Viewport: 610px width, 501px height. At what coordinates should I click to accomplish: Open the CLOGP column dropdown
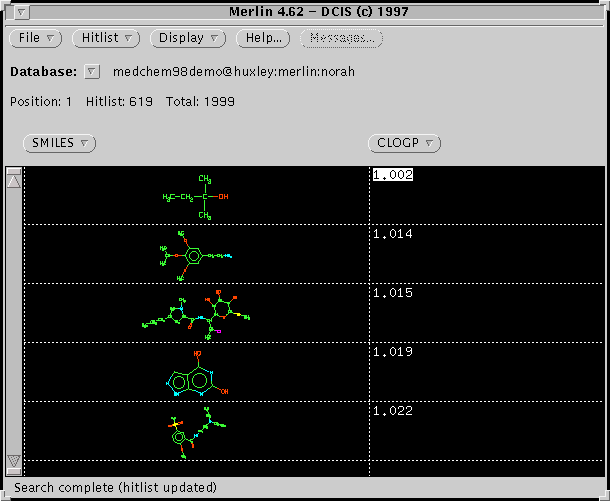coord(404,143)
